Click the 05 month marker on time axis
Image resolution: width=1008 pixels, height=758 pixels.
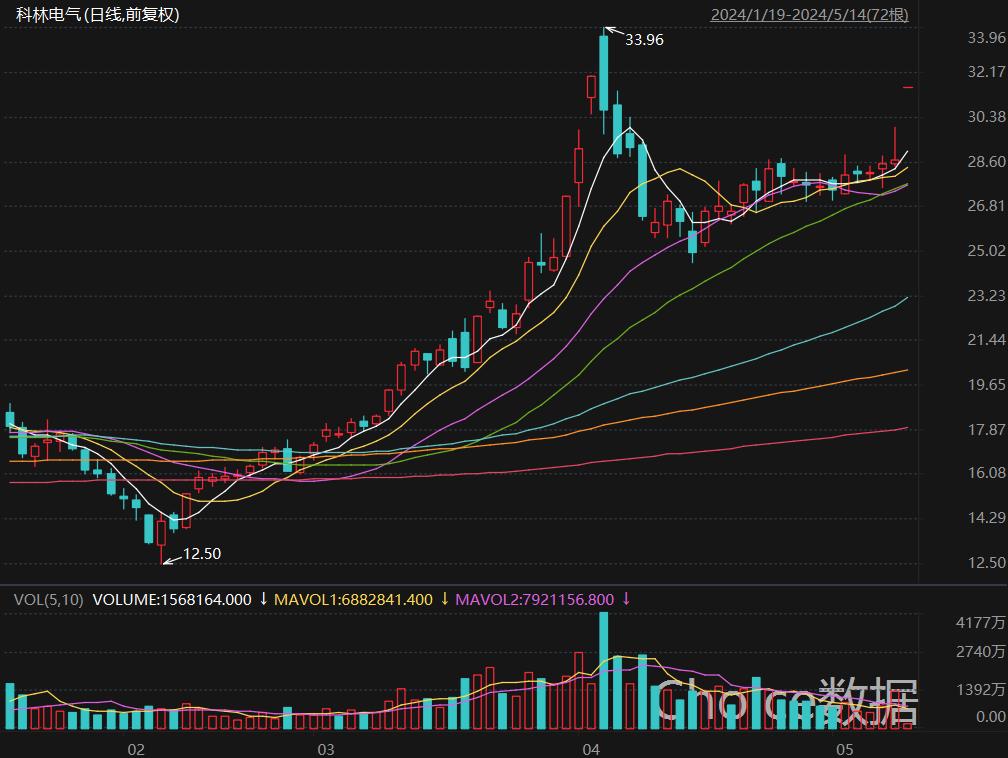845,749
